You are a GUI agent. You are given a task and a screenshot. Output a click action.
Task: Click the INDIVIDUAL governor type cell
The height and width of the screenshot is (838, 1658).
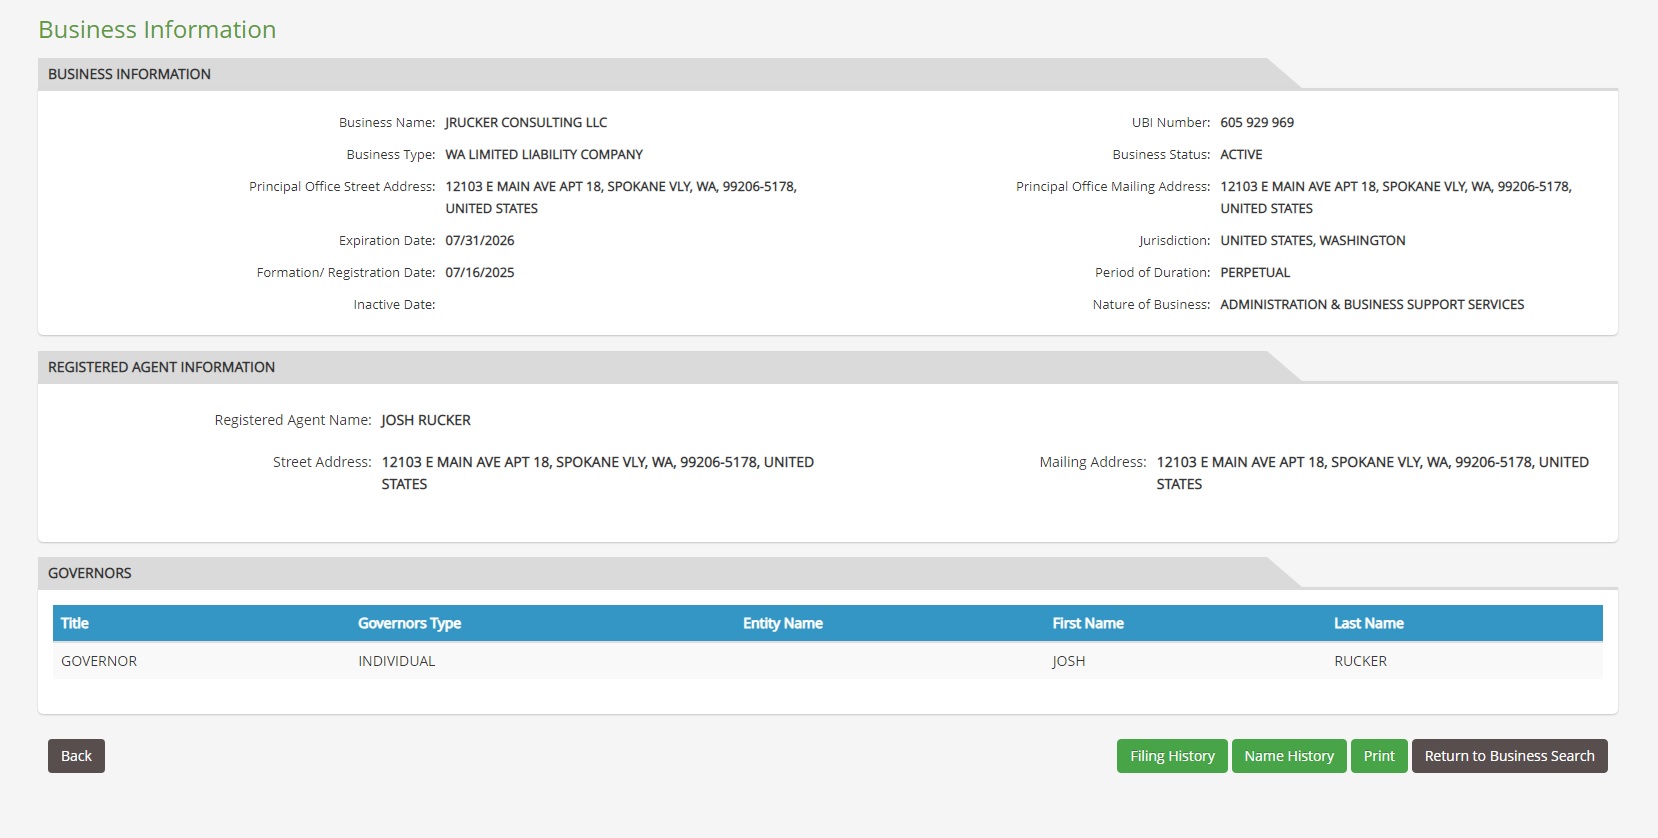(x=397, y=661)
